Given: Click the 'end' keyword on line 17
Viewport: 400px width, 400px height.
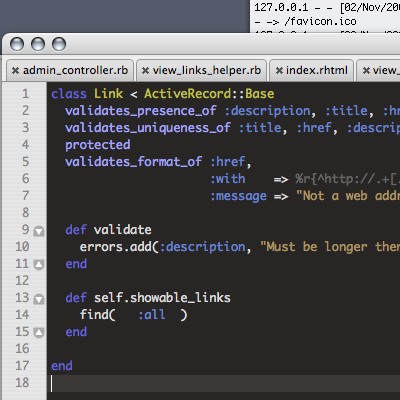Looking at the screenshot, I should coord(62,366).
